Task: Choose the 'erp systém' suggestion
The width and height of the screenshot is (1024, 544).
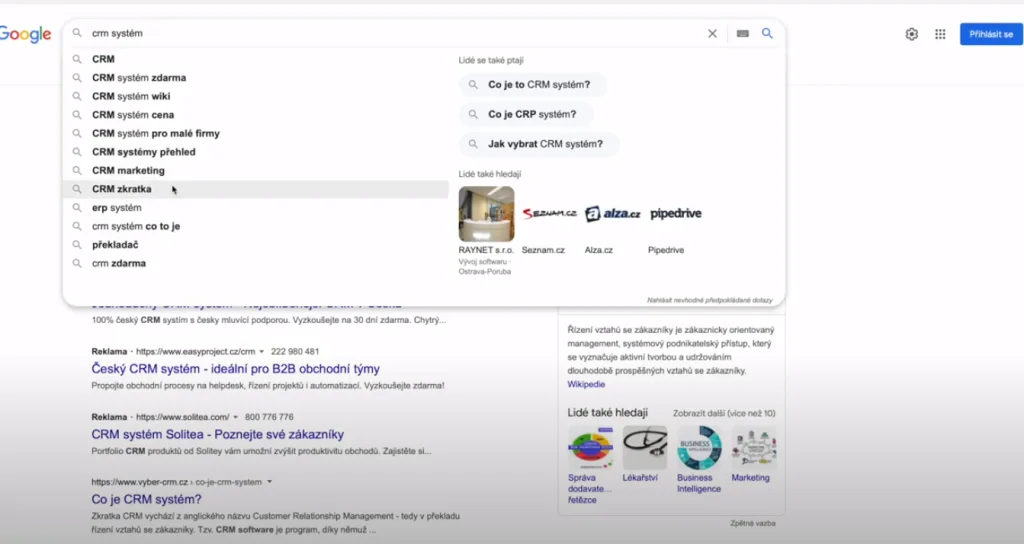Action: [256, 208]
